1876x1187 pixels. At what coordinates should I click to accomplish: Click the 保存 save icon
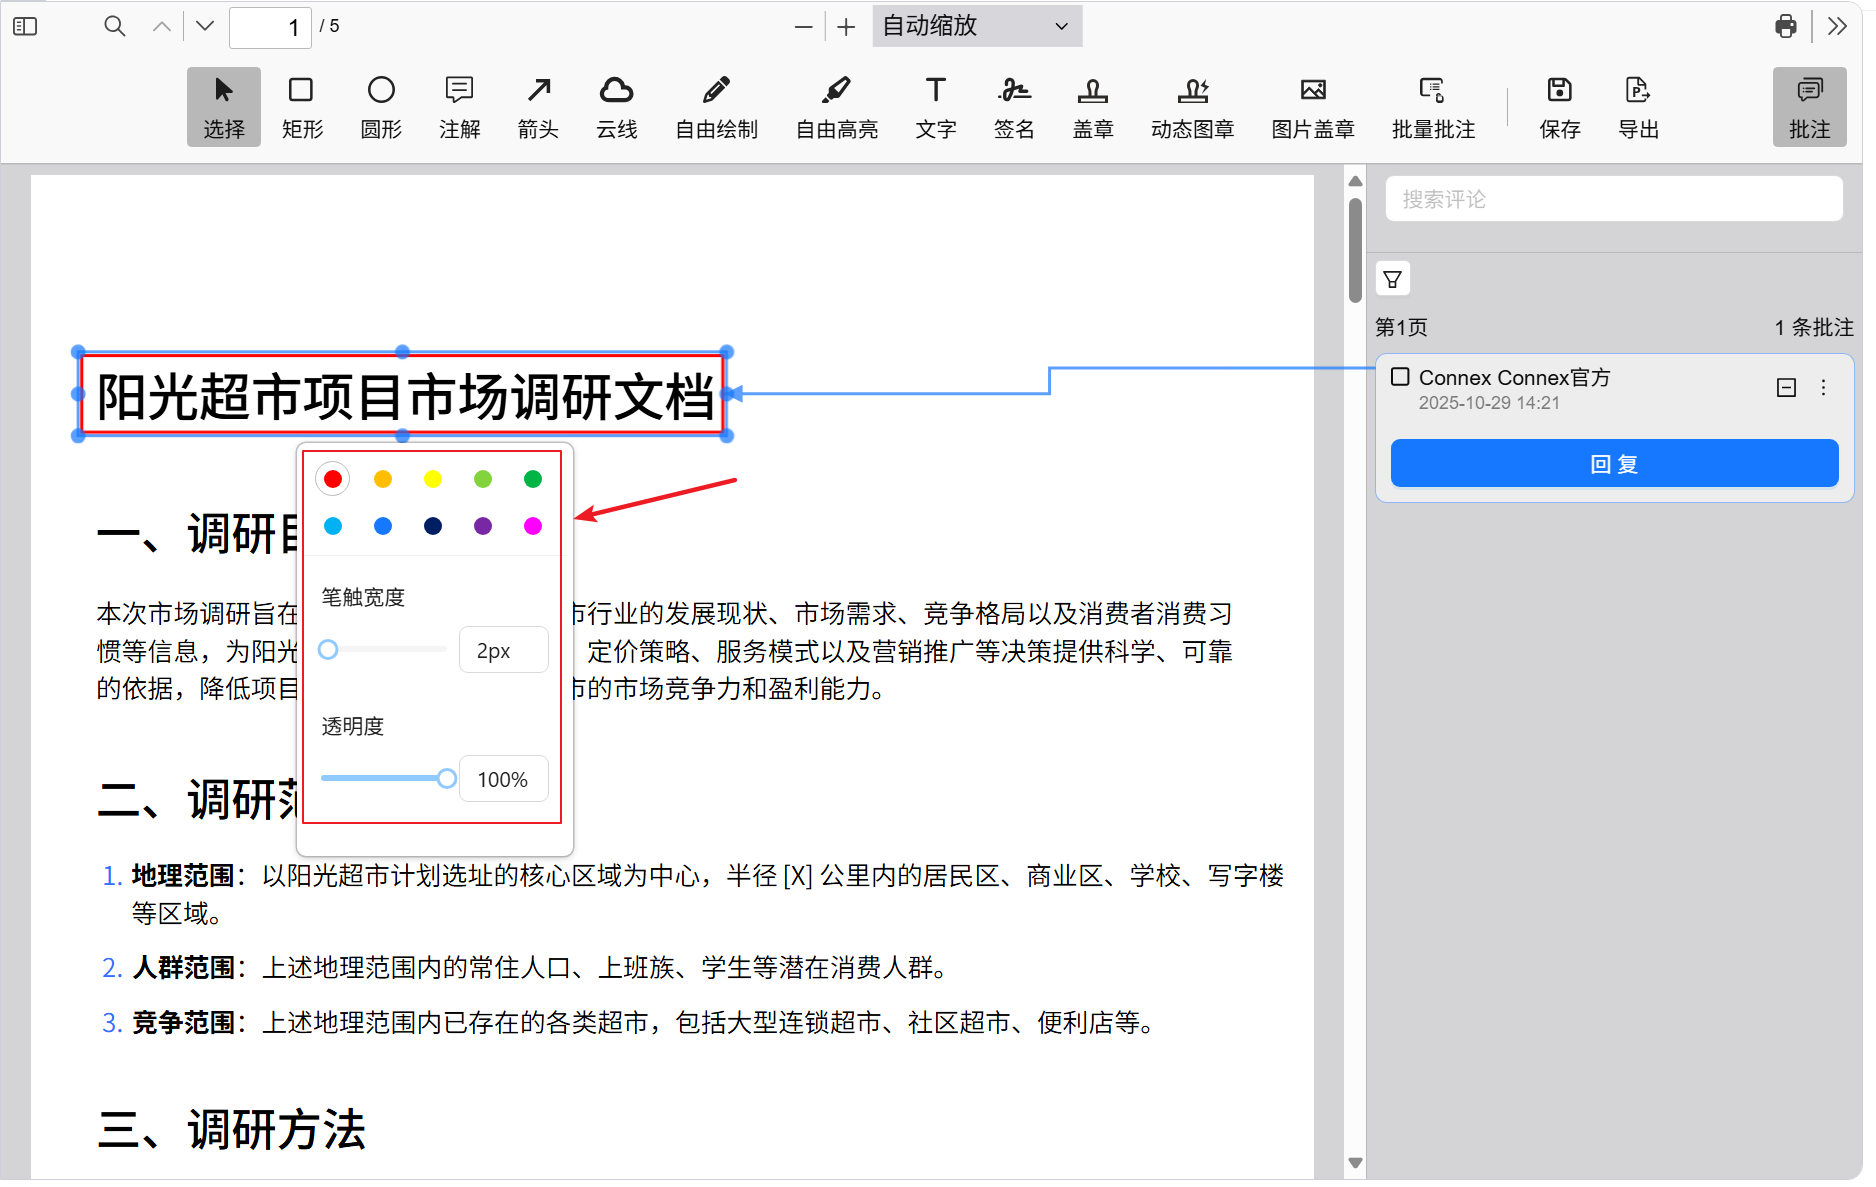pyautogui.click(x=1559, y=106)
